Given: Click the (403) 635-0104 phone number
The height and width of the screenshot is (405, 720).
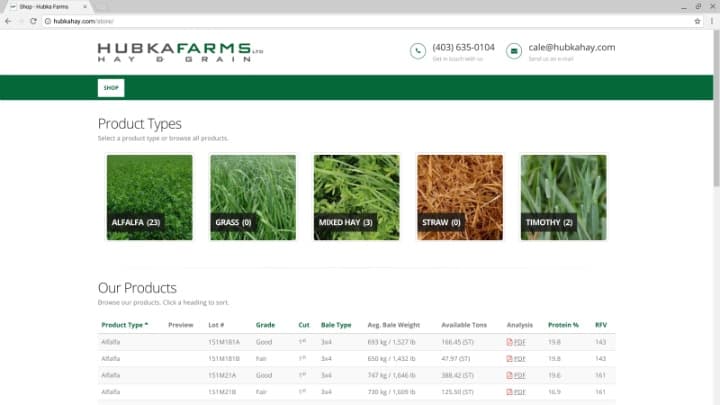Looking at the screenshot, I should pyautogui.click(x=463, y=47).
